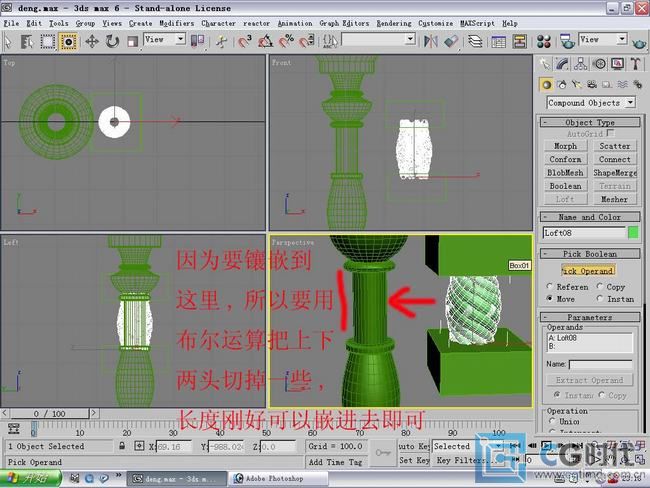Click the Scatter object type button
This screenshot has height=488, width=650.
coord(614,146)
